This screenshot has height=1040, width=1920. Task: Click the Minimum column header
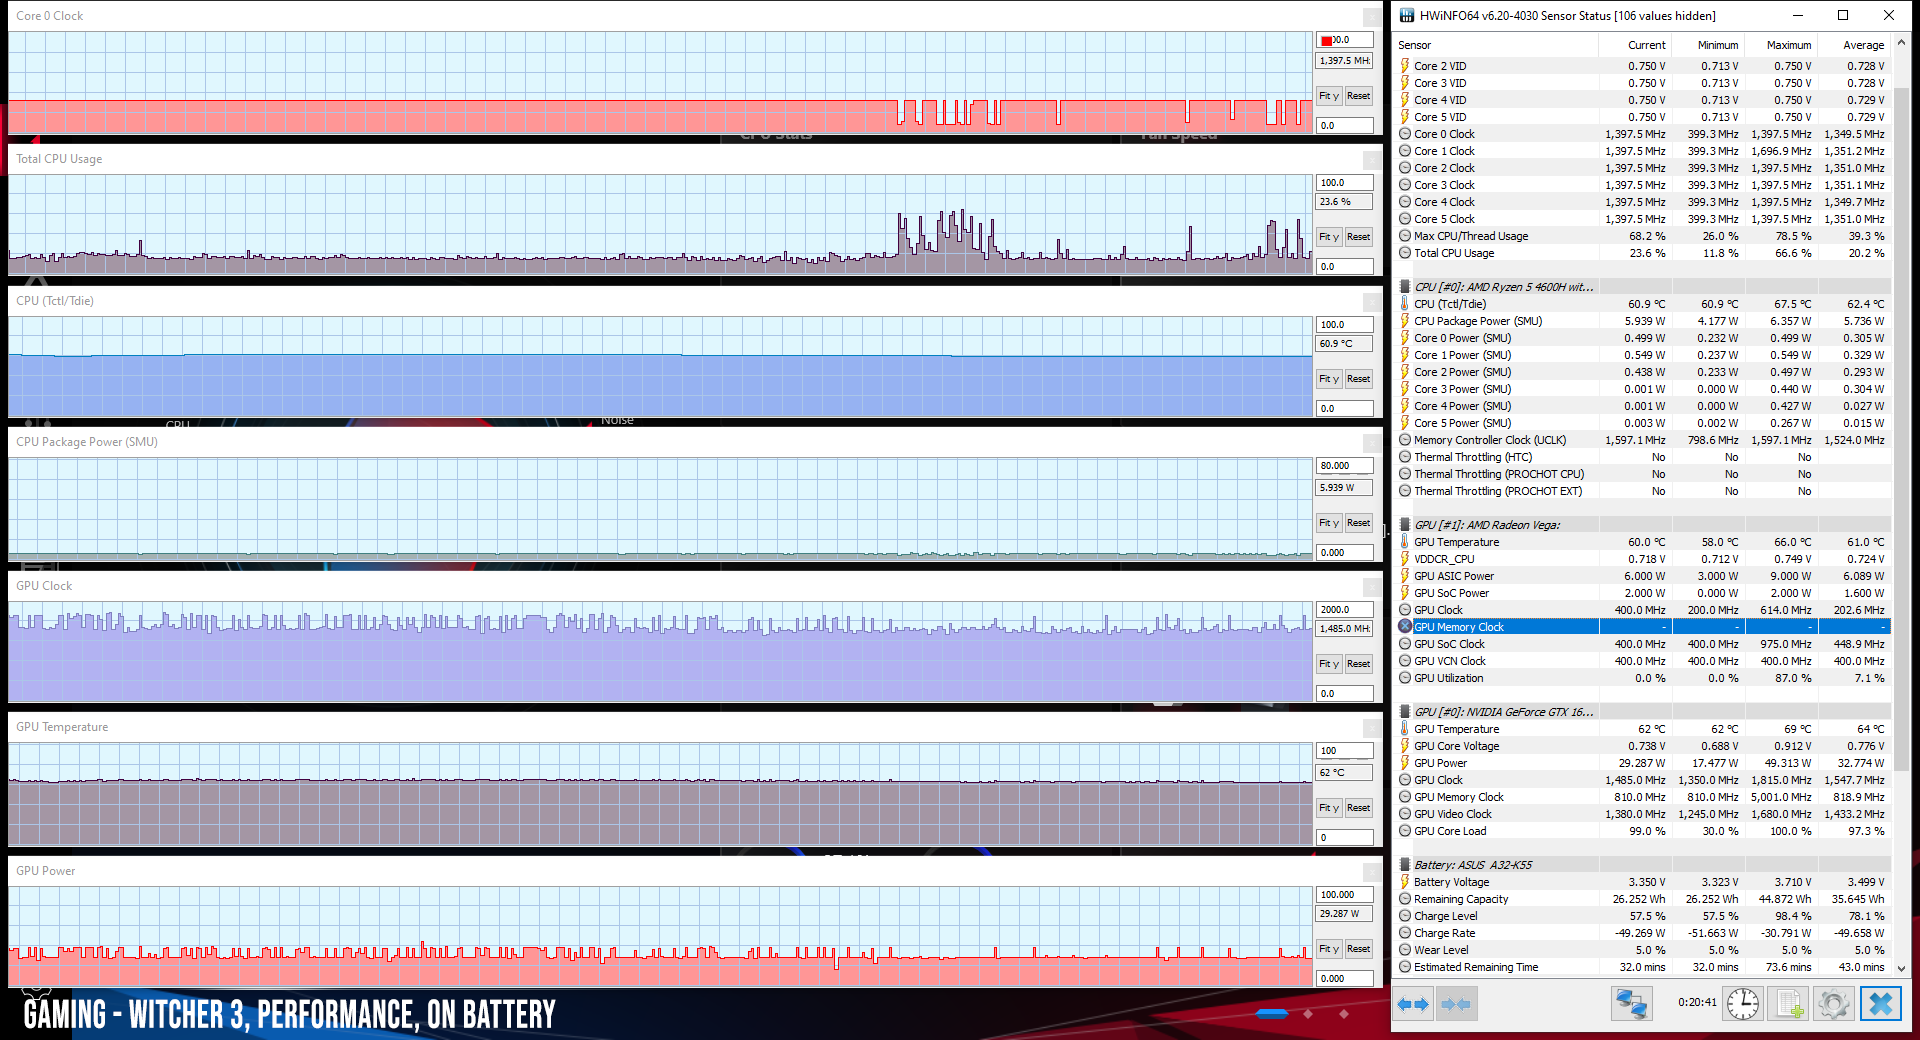pos(1708,45)
